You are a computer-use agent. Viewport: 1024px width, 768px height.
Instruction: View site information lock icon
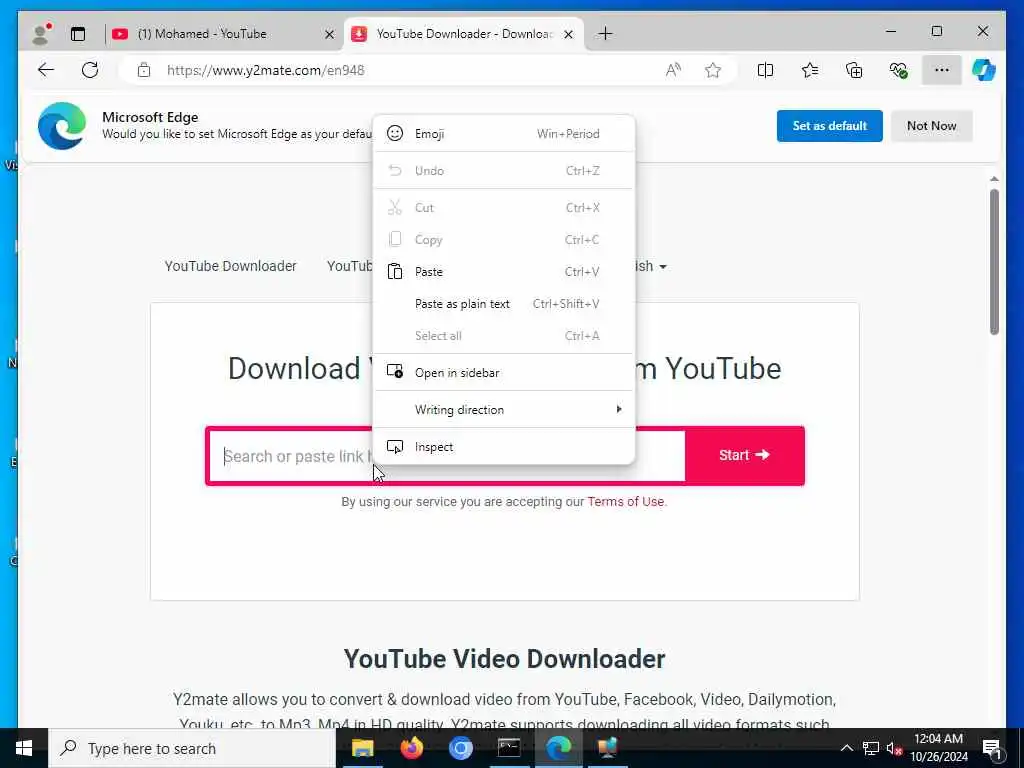(x=144, y=70)
